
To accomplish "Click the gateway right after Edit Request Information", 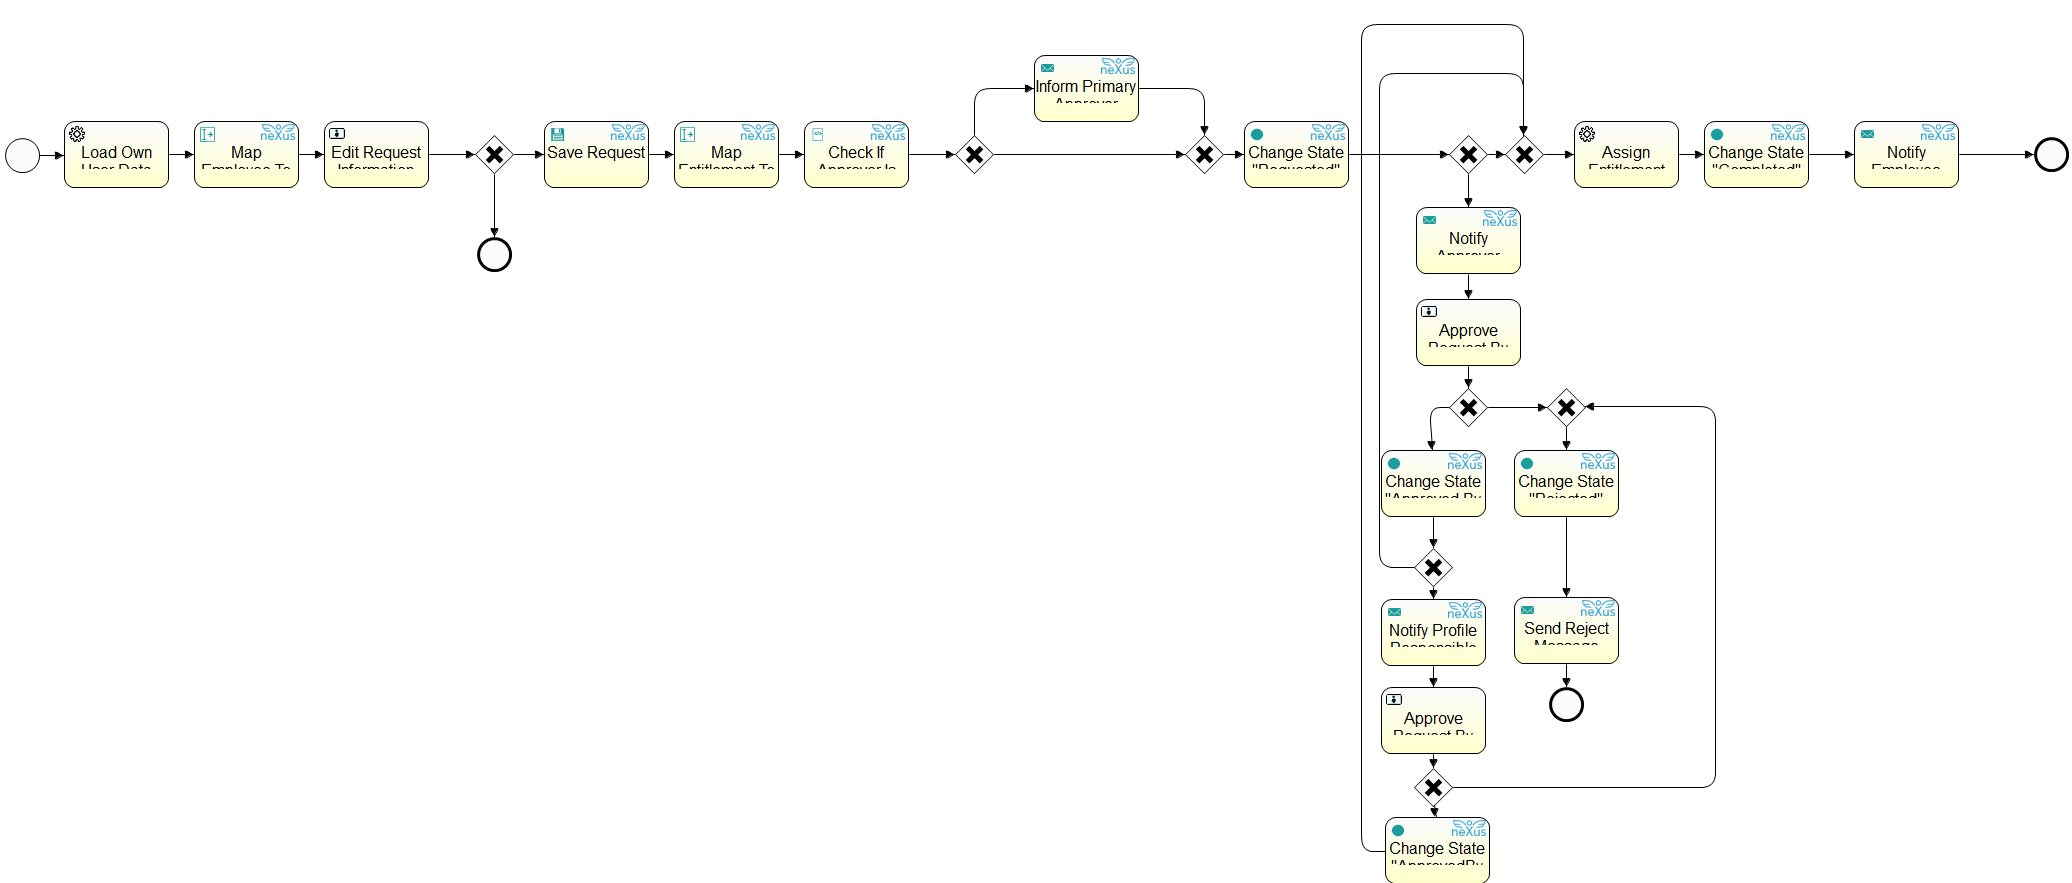I will [494, 155].
